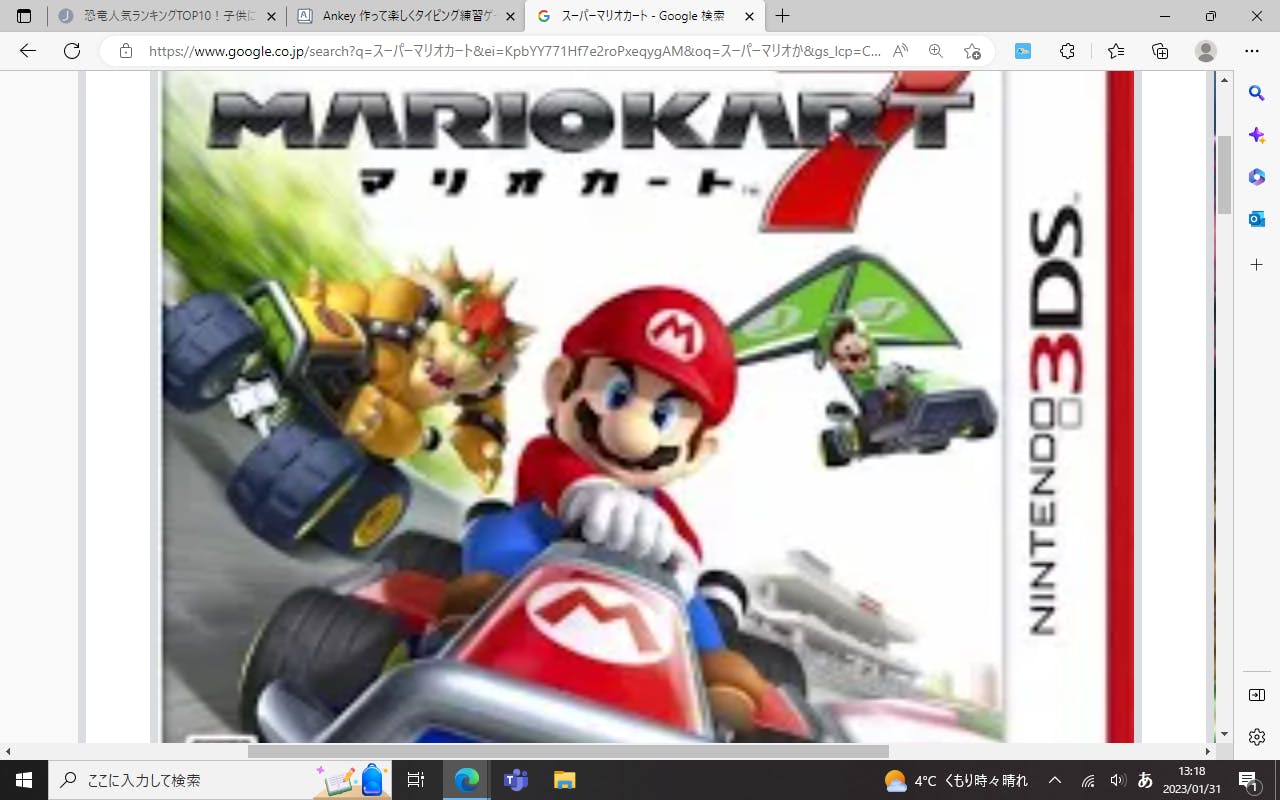The image size is (1280, 800).
Task: Click the sidebar Search magnifier icon
Action: point(1256,93)
